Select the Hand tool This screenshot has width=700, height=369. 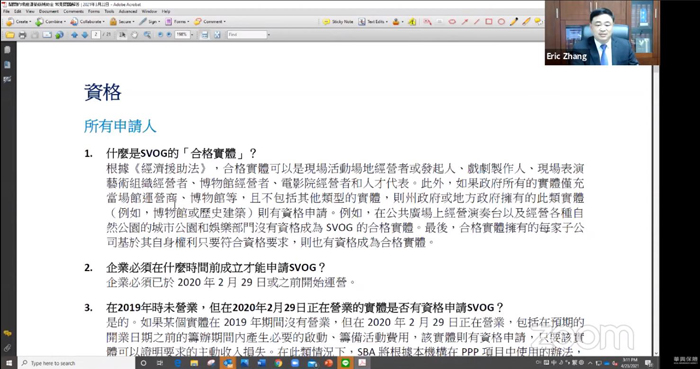134,35
